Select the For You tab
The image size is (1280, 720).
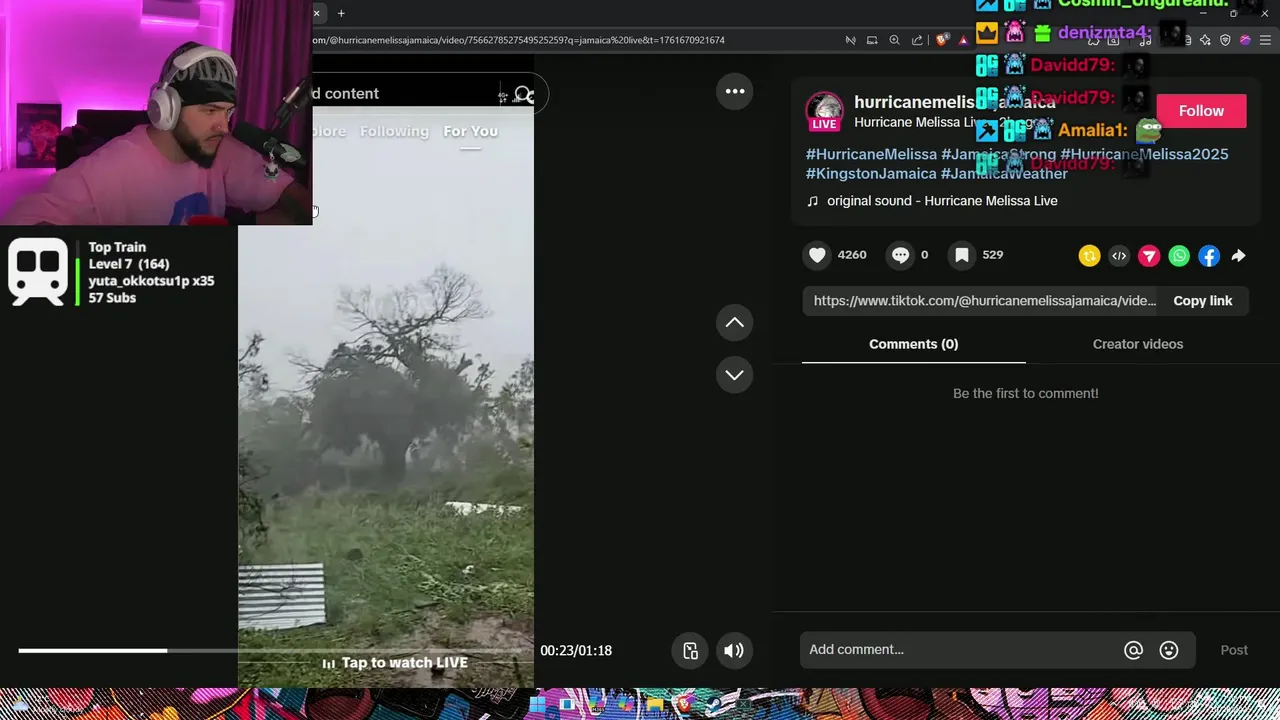pos(470,131)
